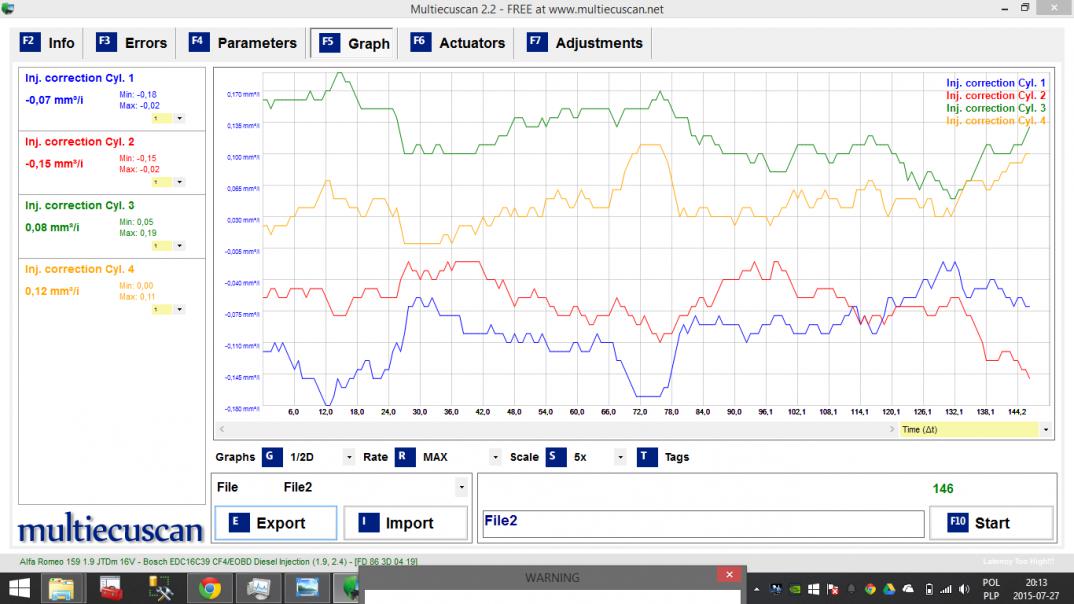
Task: Open the F2 Info tab
Action: pos(48,43)
